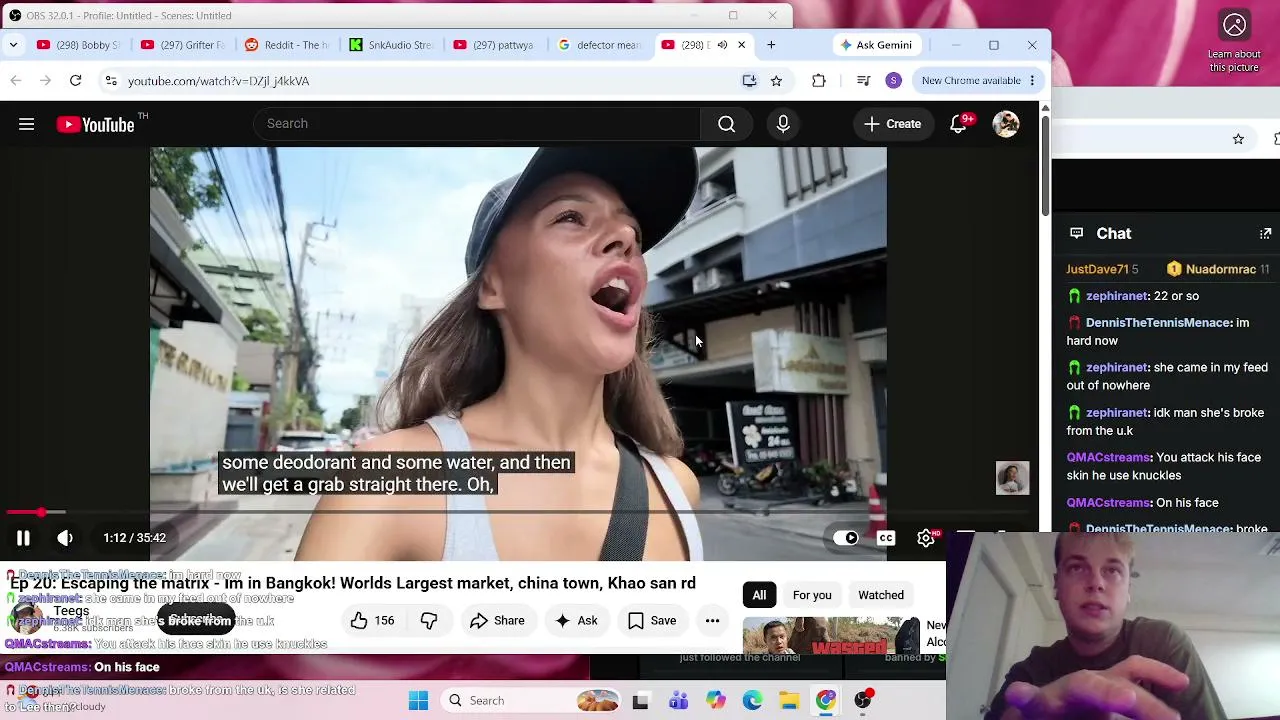Click the star icon above the chat panel
The image size is (1280, 720).
tap(1238, 139)
